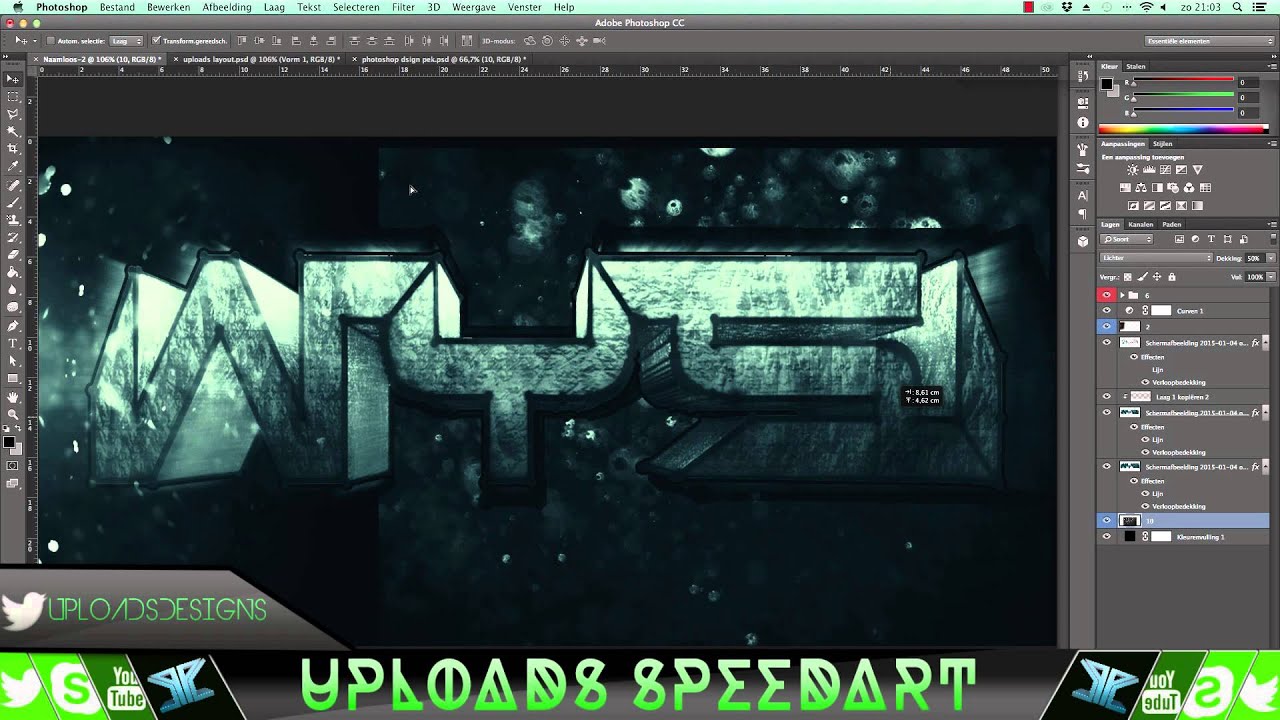Select the Pen tool

point(13,326)
